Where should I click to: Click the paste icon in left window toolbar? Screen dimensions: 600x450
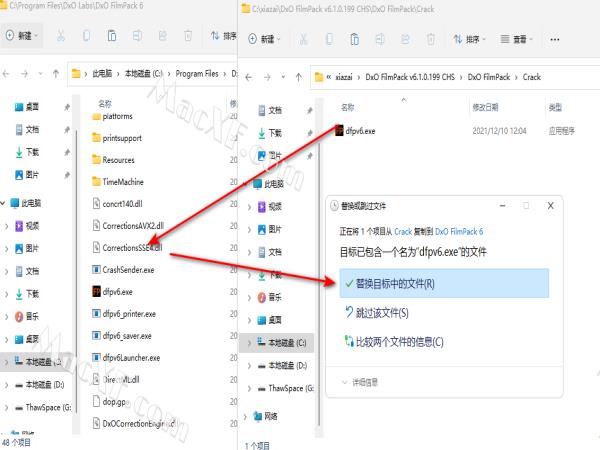[x=112, y=36]
